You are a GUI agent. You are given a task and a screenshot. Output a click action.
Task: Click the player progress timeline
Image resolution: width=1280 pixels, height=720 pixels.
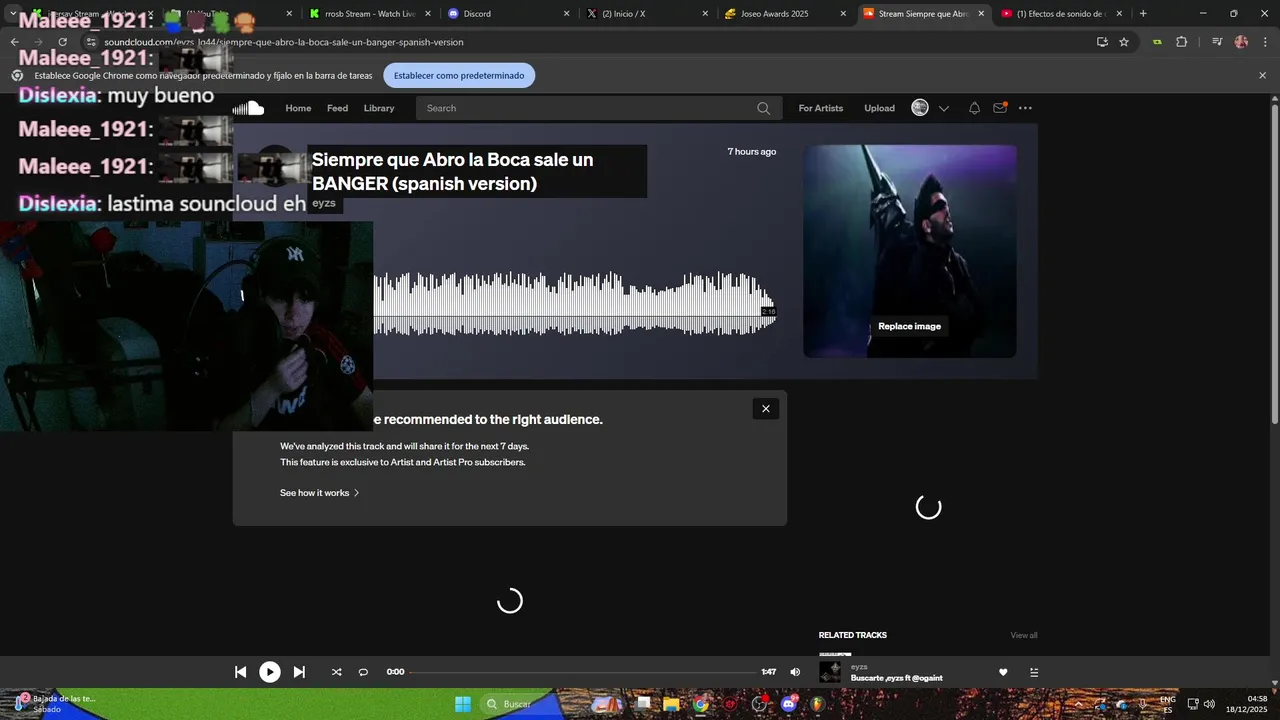583,672
